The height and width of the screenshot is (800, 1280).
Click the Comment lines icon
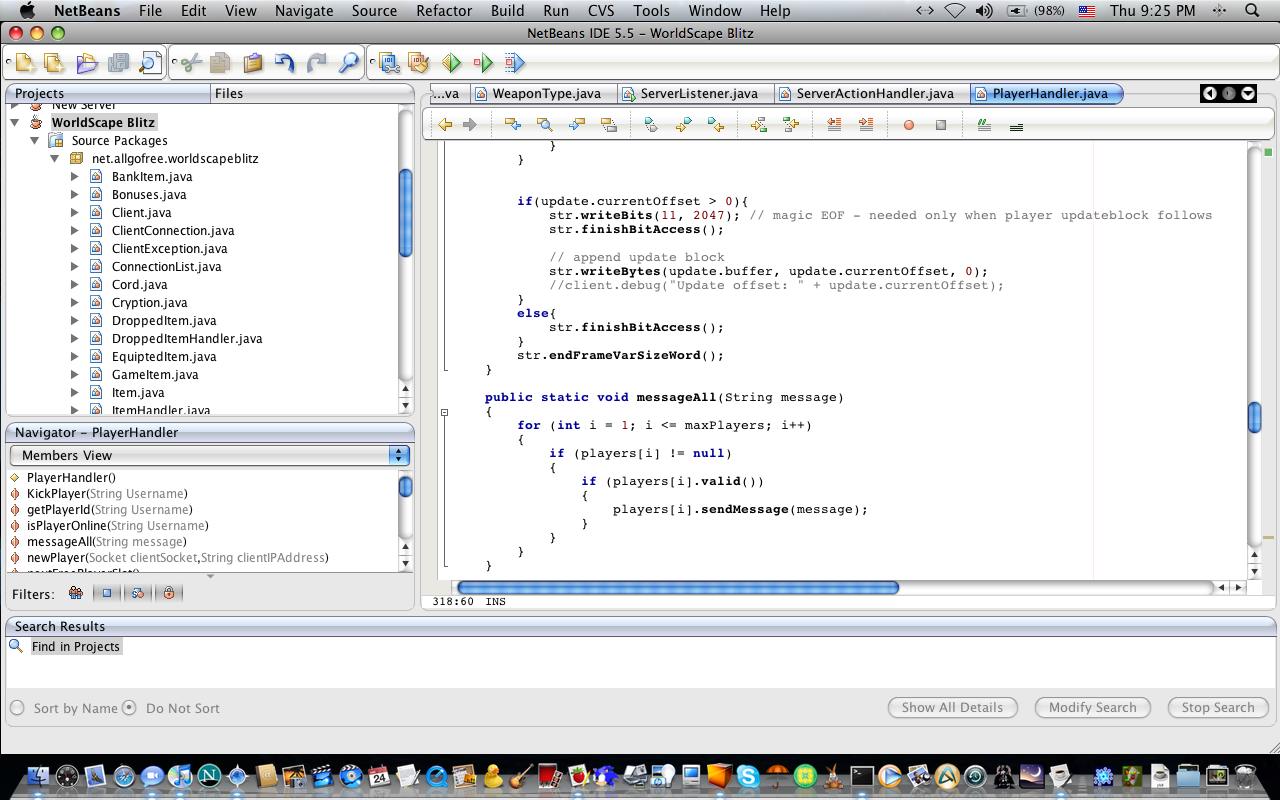[984, 125]
